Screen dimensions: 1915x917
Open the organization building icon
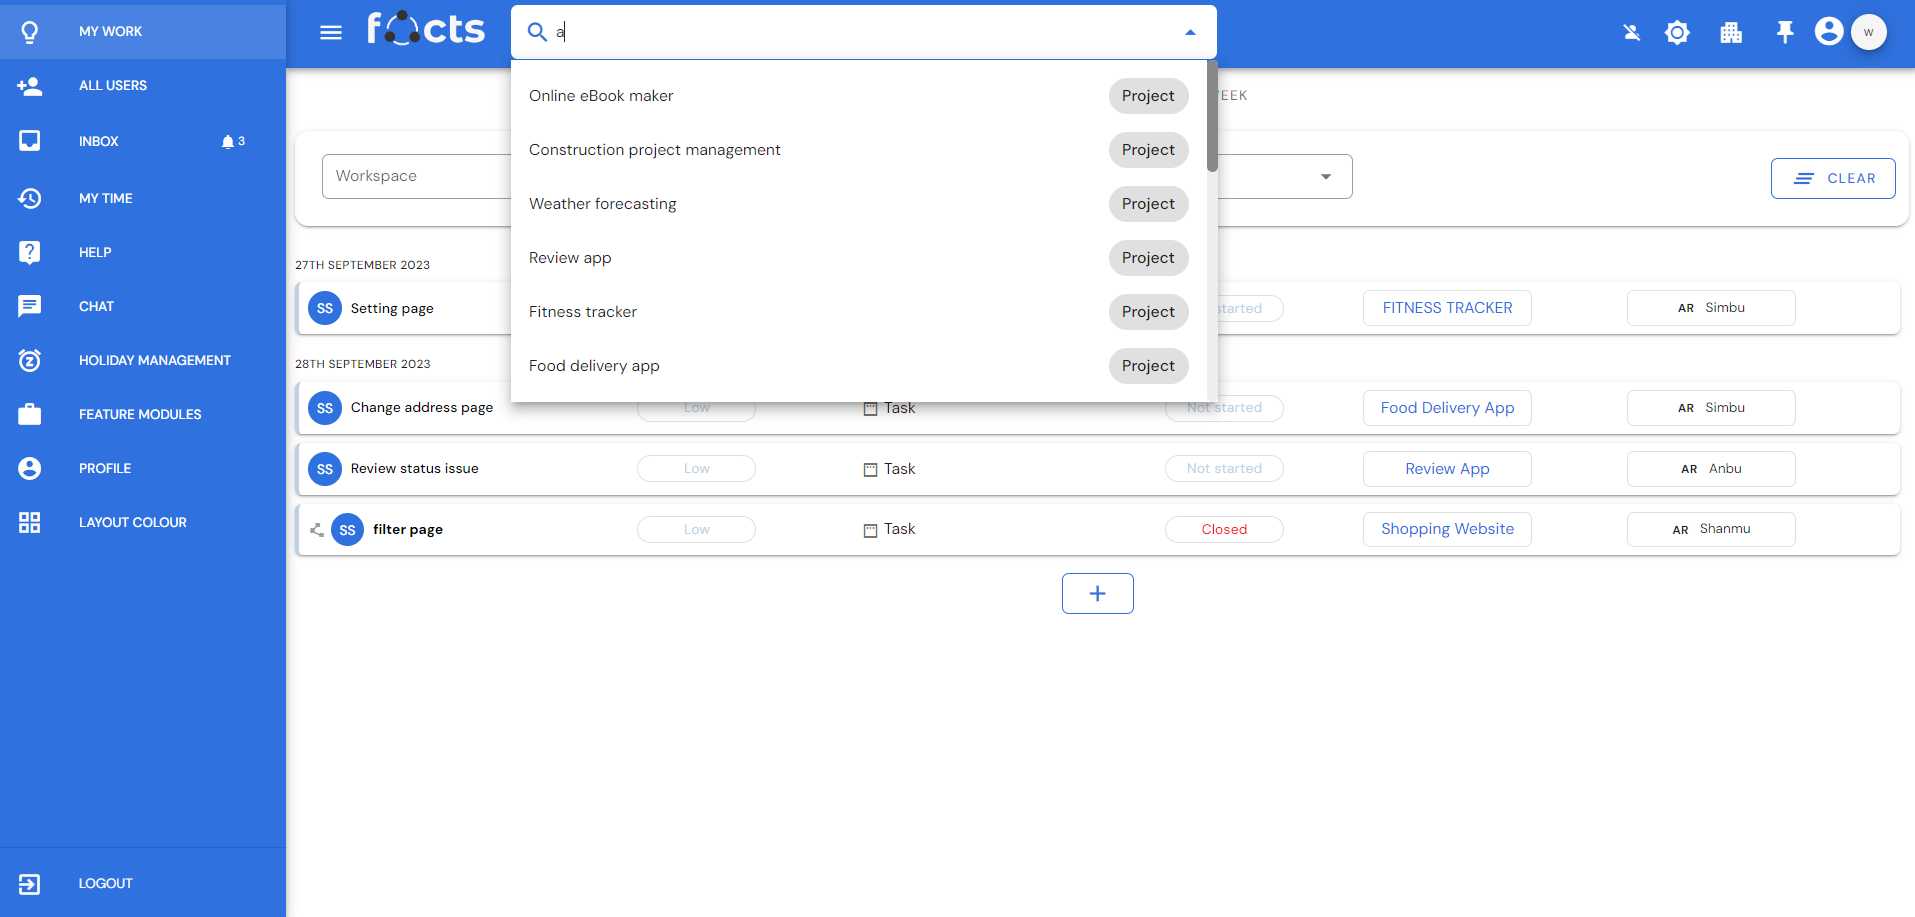click(x=1731, y=33)
